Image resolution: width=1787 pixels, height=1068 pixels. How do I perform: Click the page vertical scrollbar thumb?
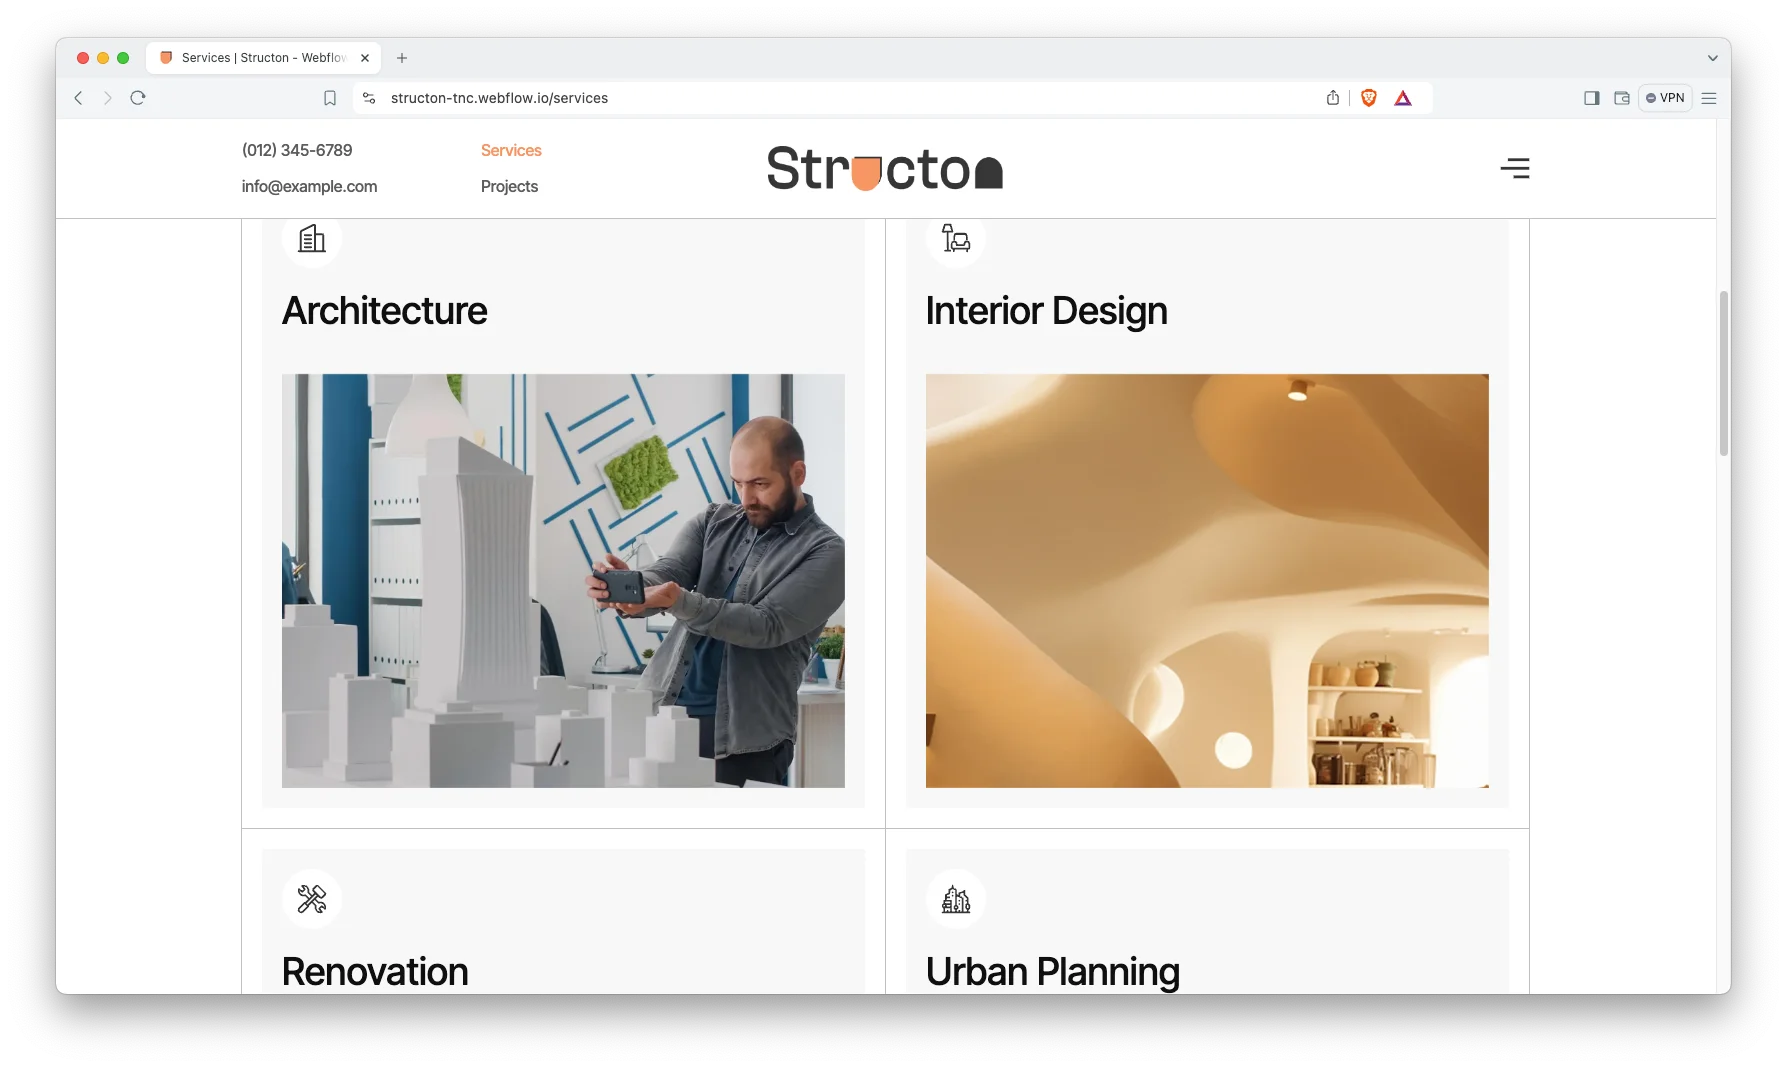point(1723,373)
